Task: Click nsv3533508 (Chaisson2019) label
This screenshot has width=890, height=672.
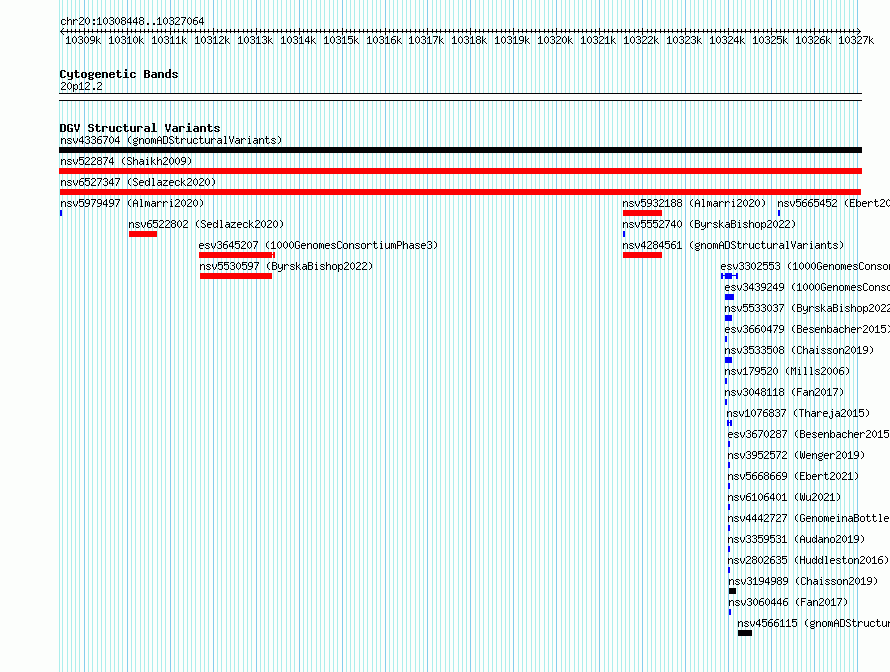Action: (x=799, y=350)
